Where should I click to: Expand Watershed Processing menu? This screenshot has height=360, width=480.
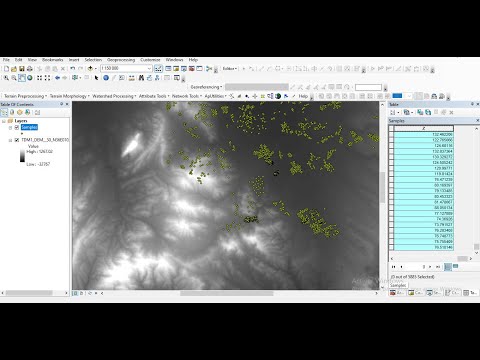[114, 96]
